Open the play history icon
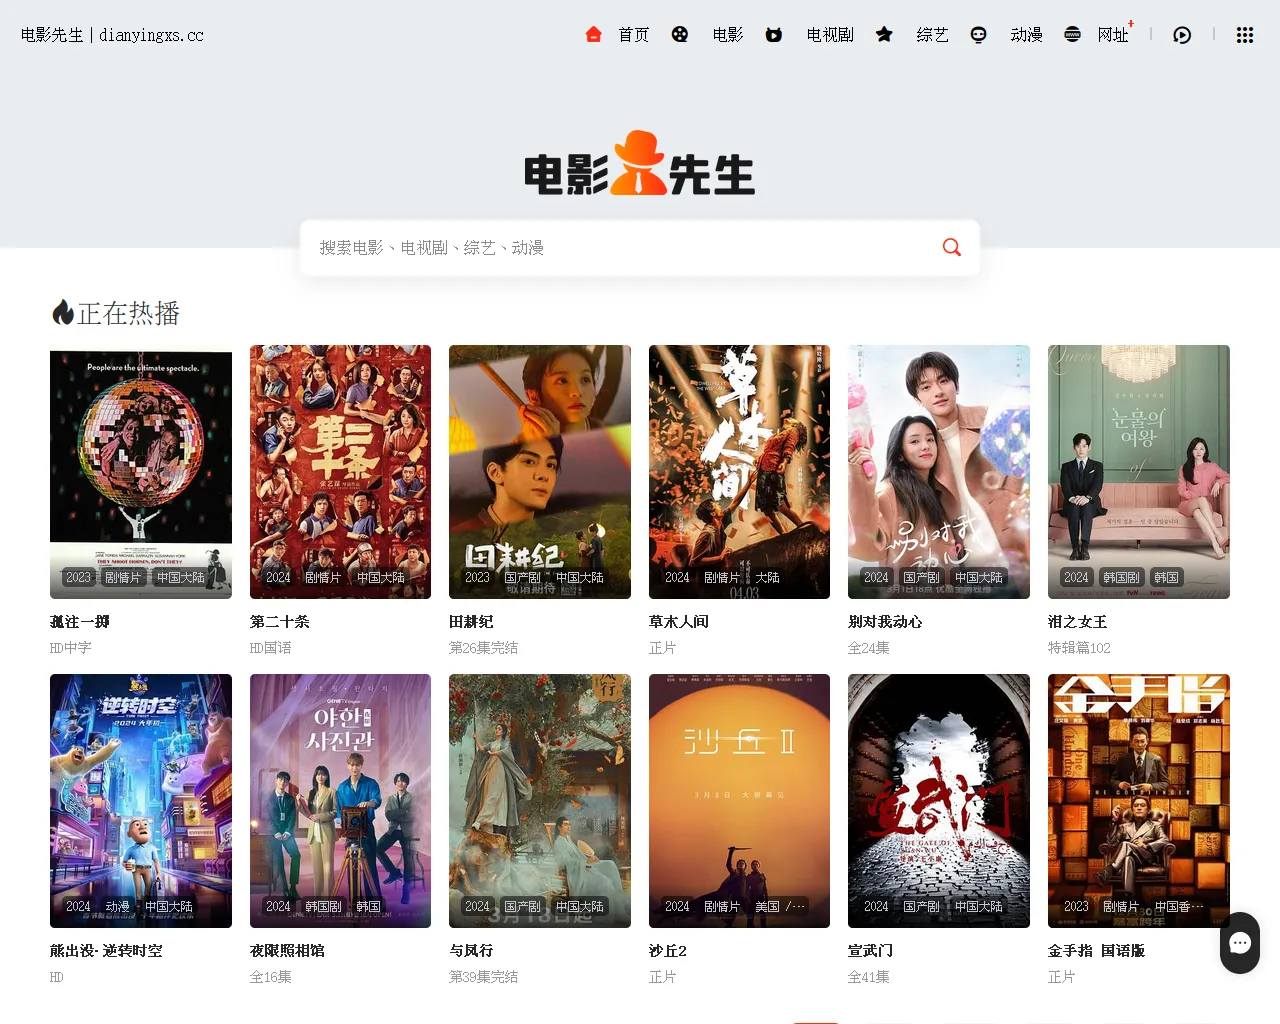This screenshot has height=1024, width=1280. tap(1182, 35)
